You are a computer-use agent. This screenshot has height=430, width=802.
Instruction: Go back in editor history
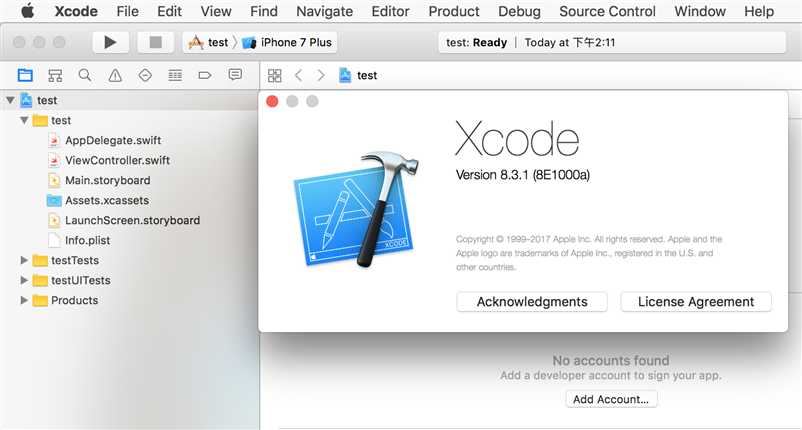point(299,76)
